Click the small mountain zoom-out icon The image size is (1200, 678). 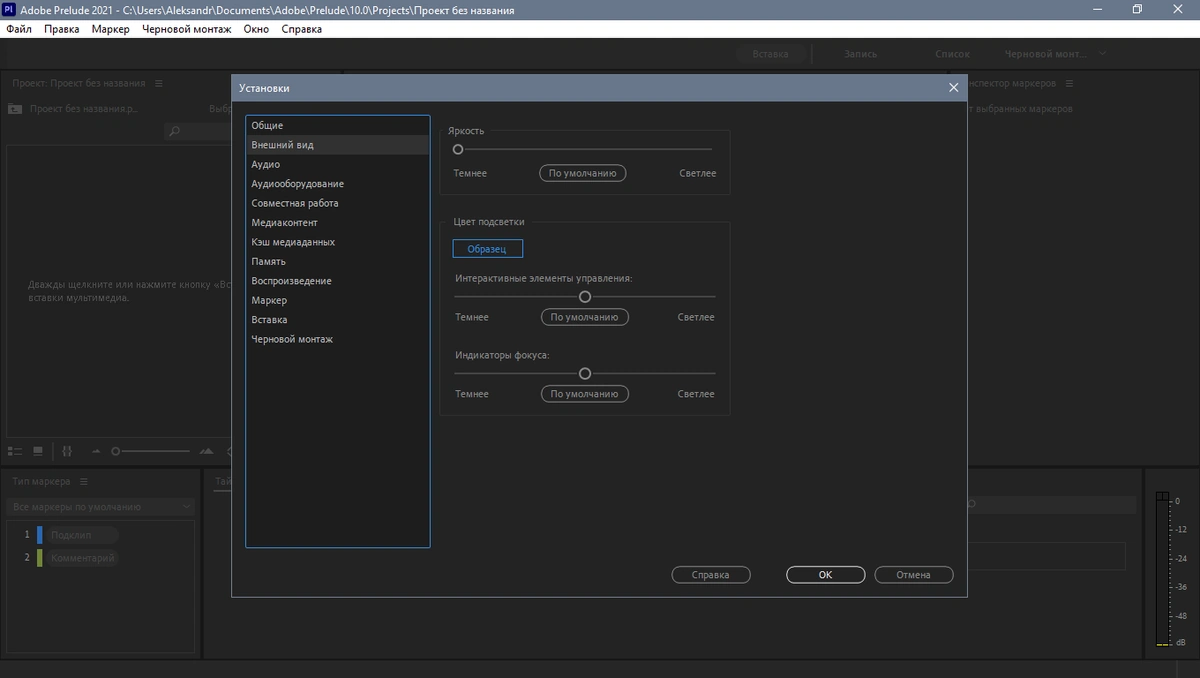[x=96, y=452]
